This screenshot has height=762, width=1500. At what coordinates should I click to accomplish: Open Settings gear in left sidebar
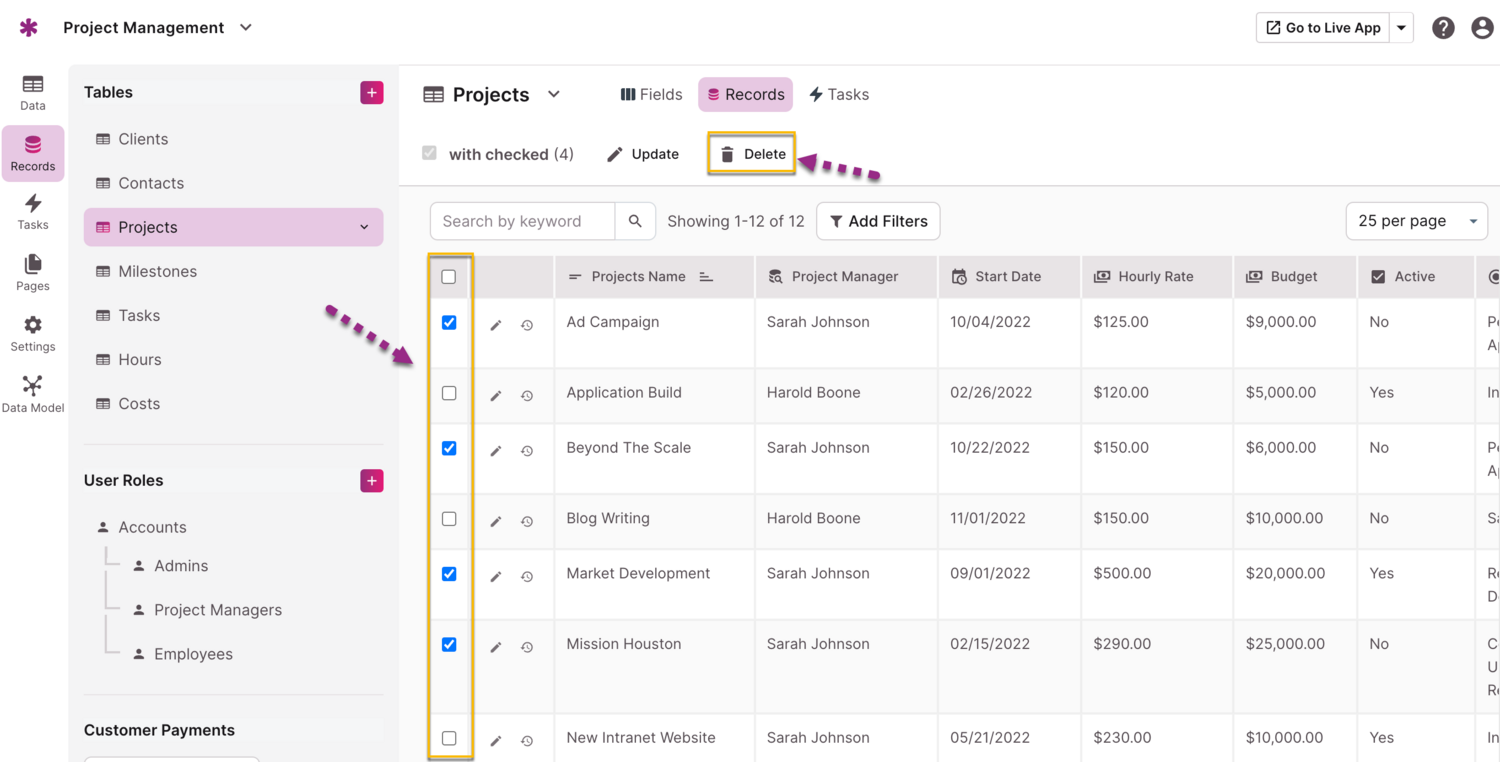32,333
